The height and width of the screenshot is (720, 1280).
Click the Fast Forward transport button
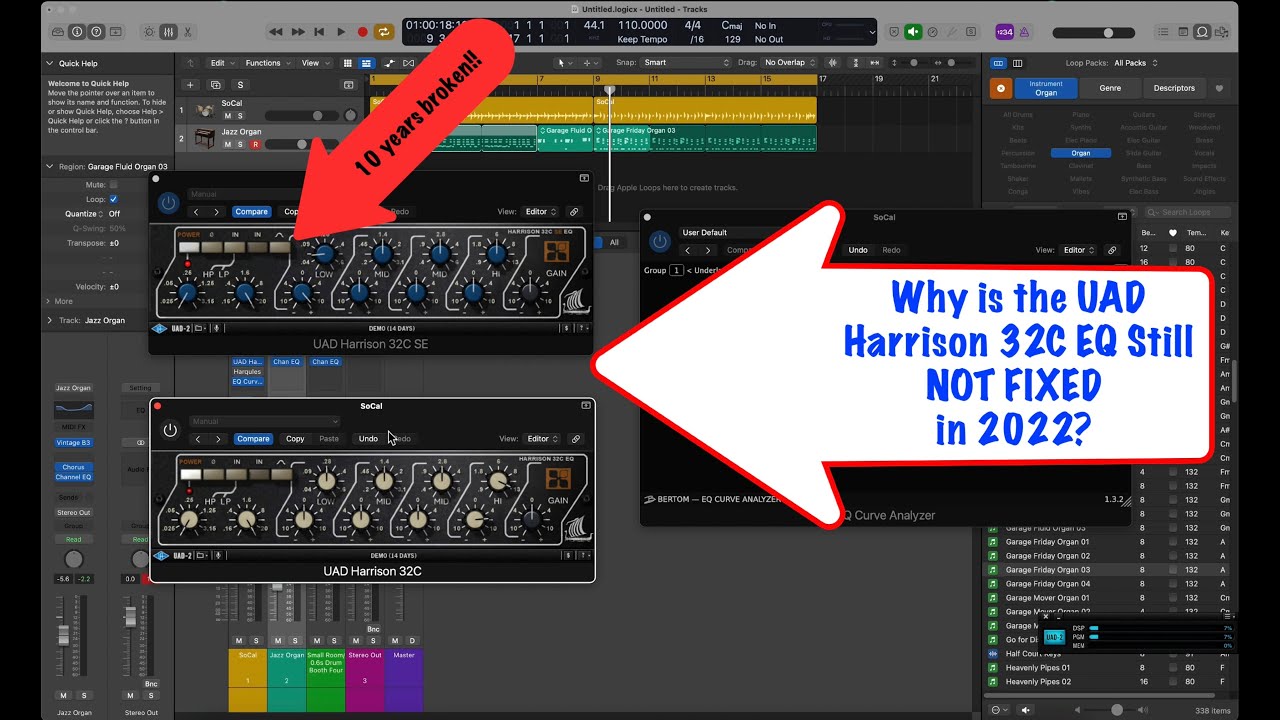(298, 32)
